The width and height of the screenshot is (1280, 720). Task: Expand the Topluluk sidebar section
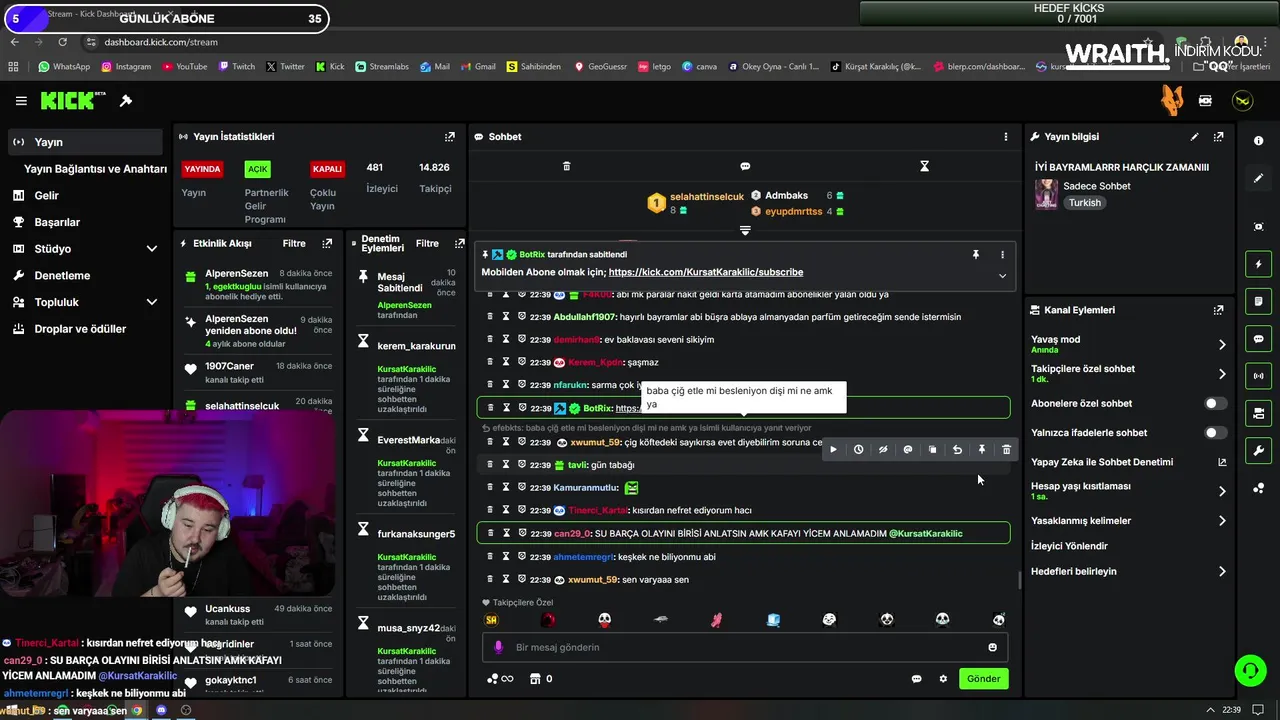(152, 302)
